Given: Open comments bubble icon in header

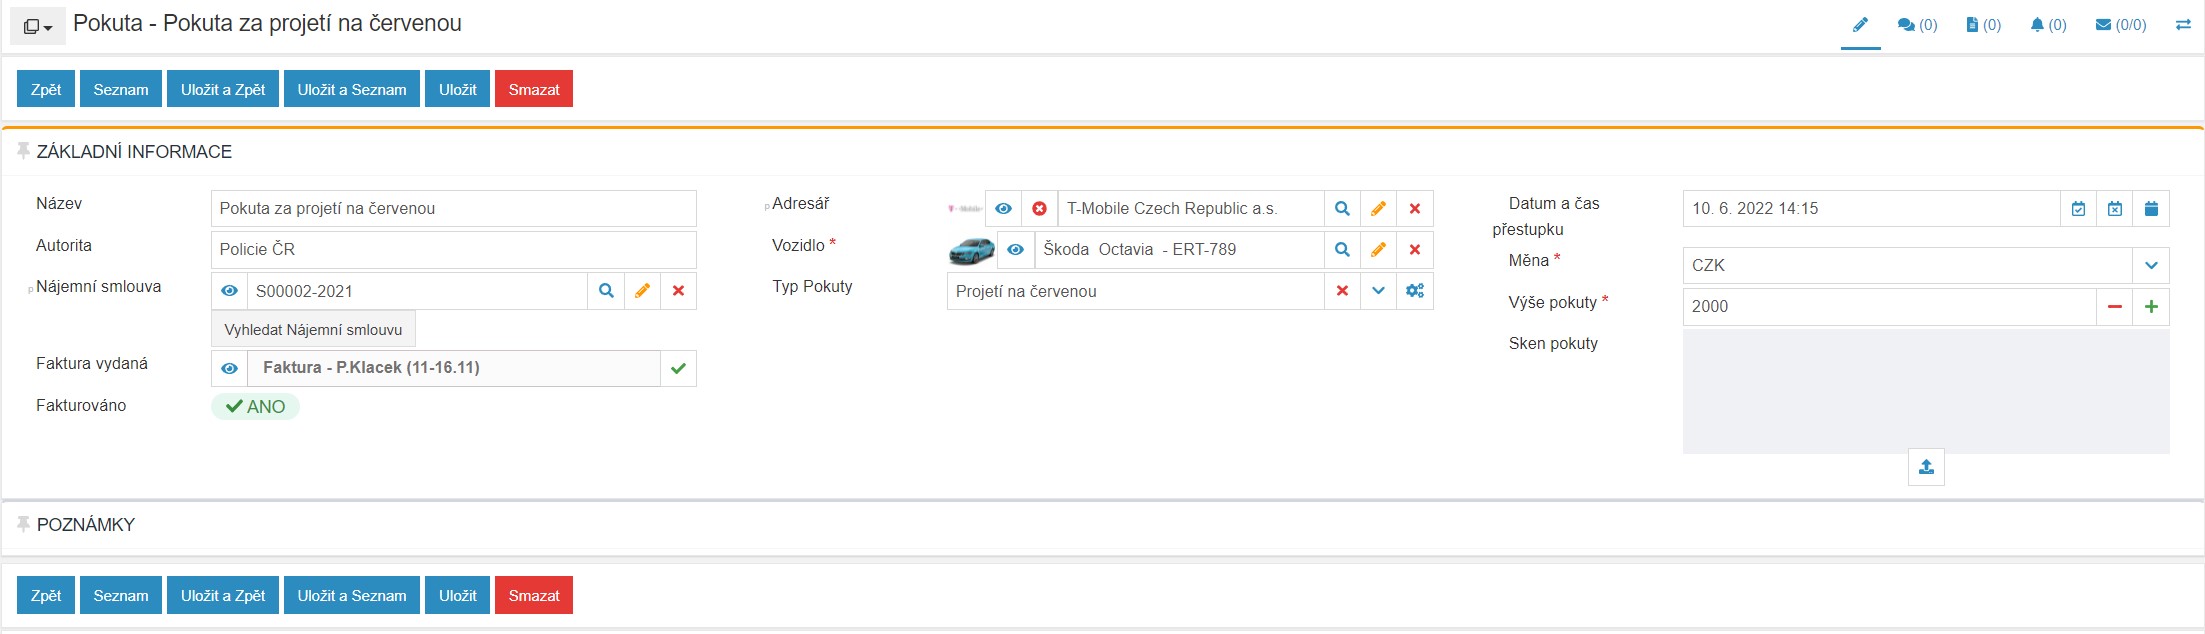Looking at the screenshot, I should pyautogui.click(x=1917, y=25).
